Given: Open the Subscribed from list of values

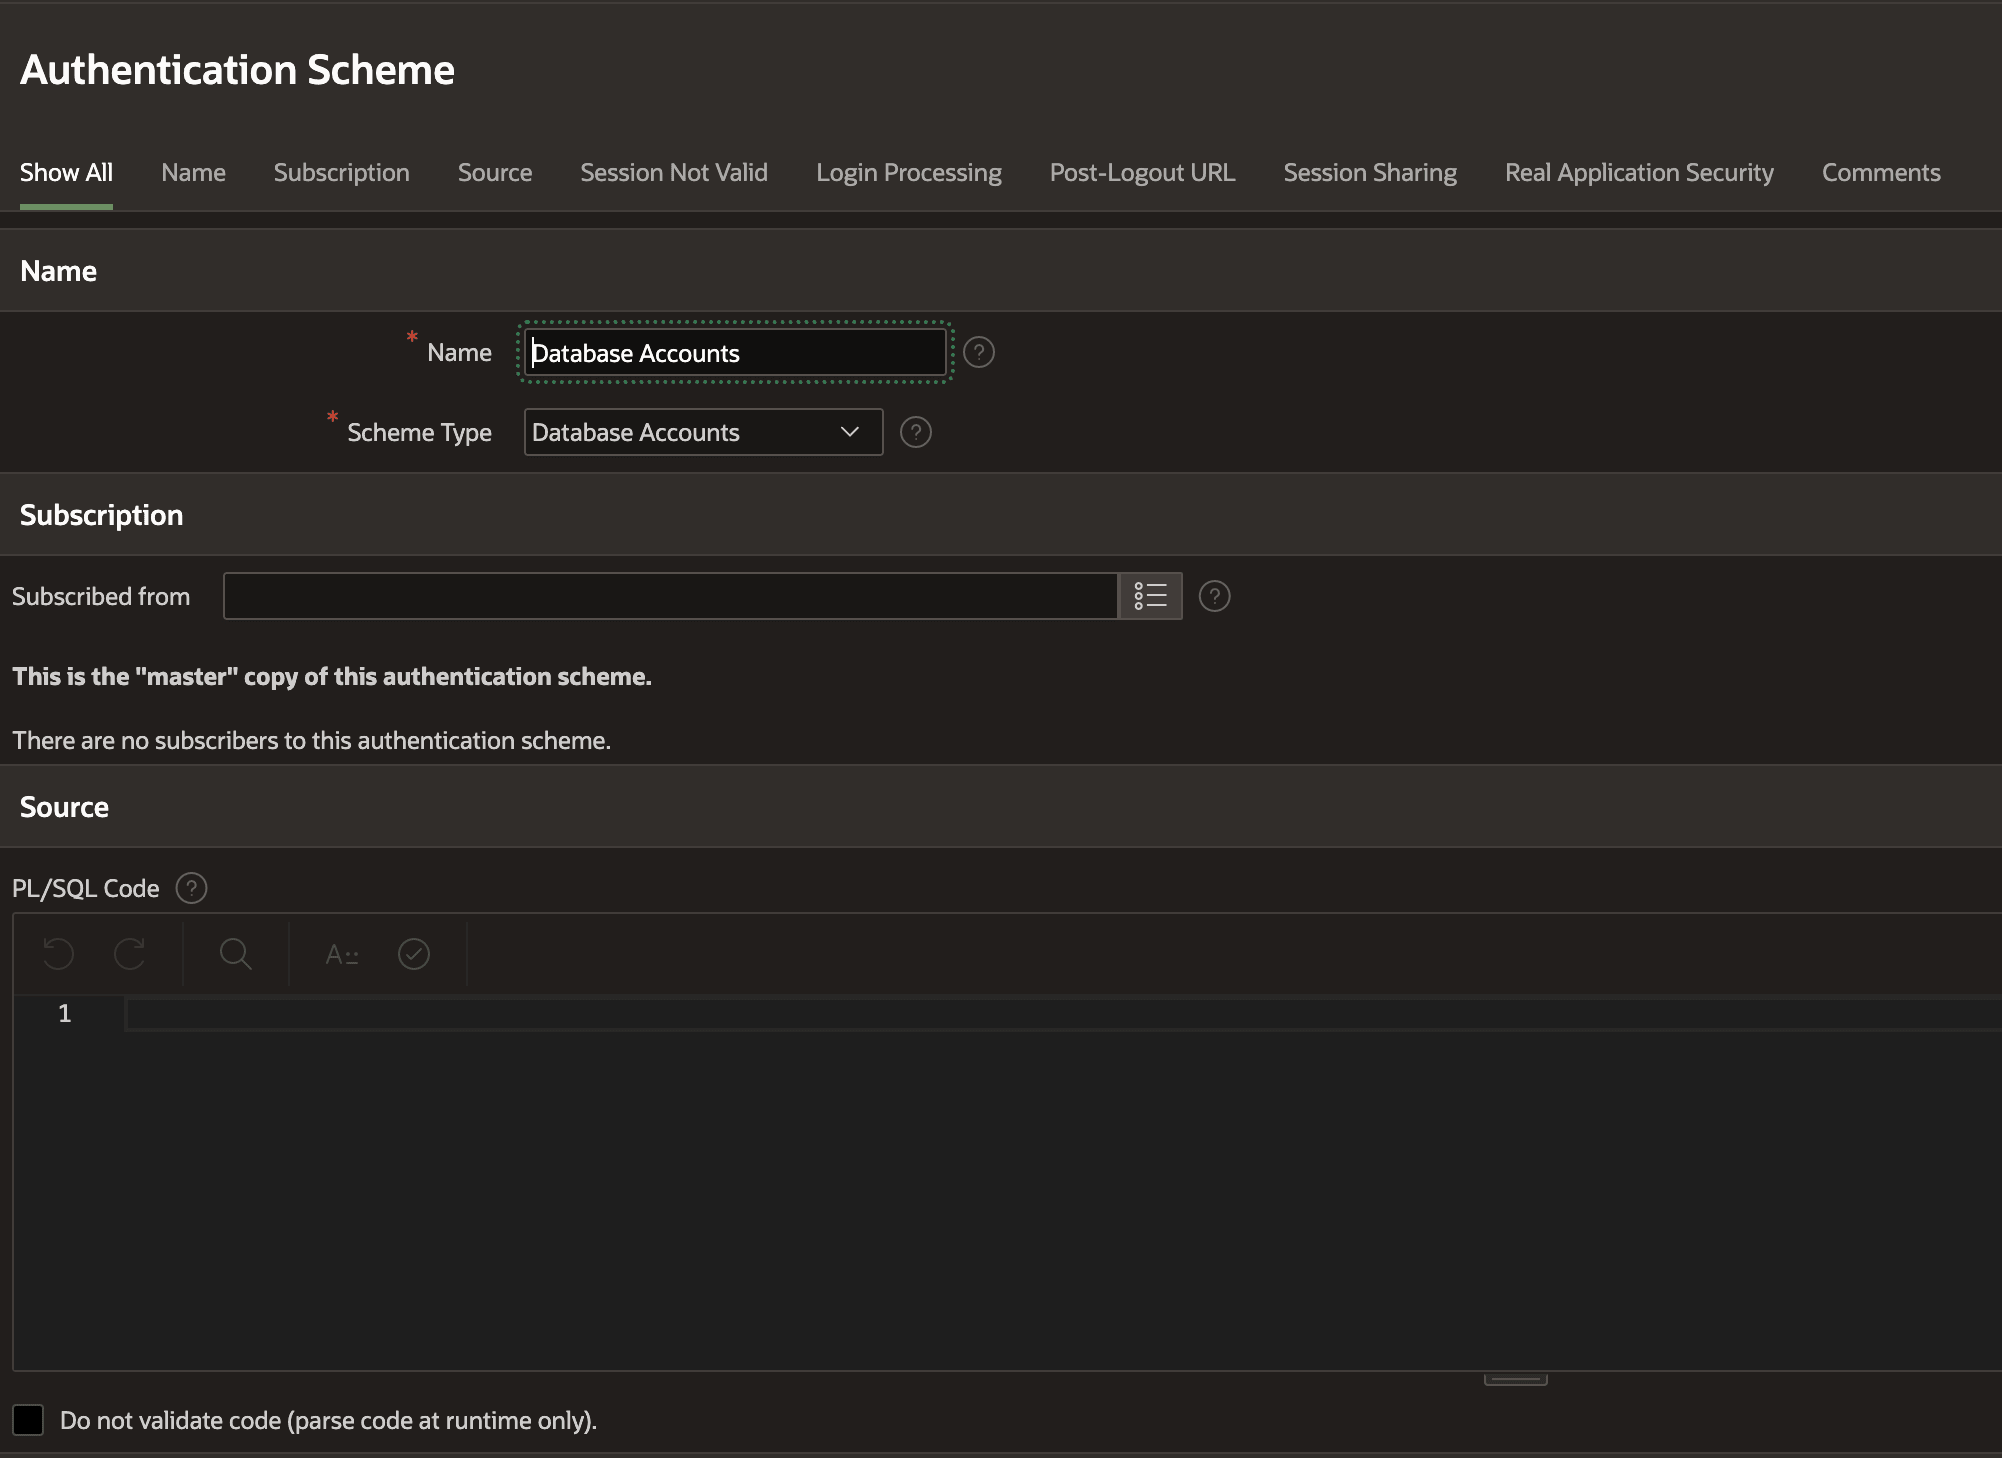Looking at the screenshot, I should [x=1150, y=596].
